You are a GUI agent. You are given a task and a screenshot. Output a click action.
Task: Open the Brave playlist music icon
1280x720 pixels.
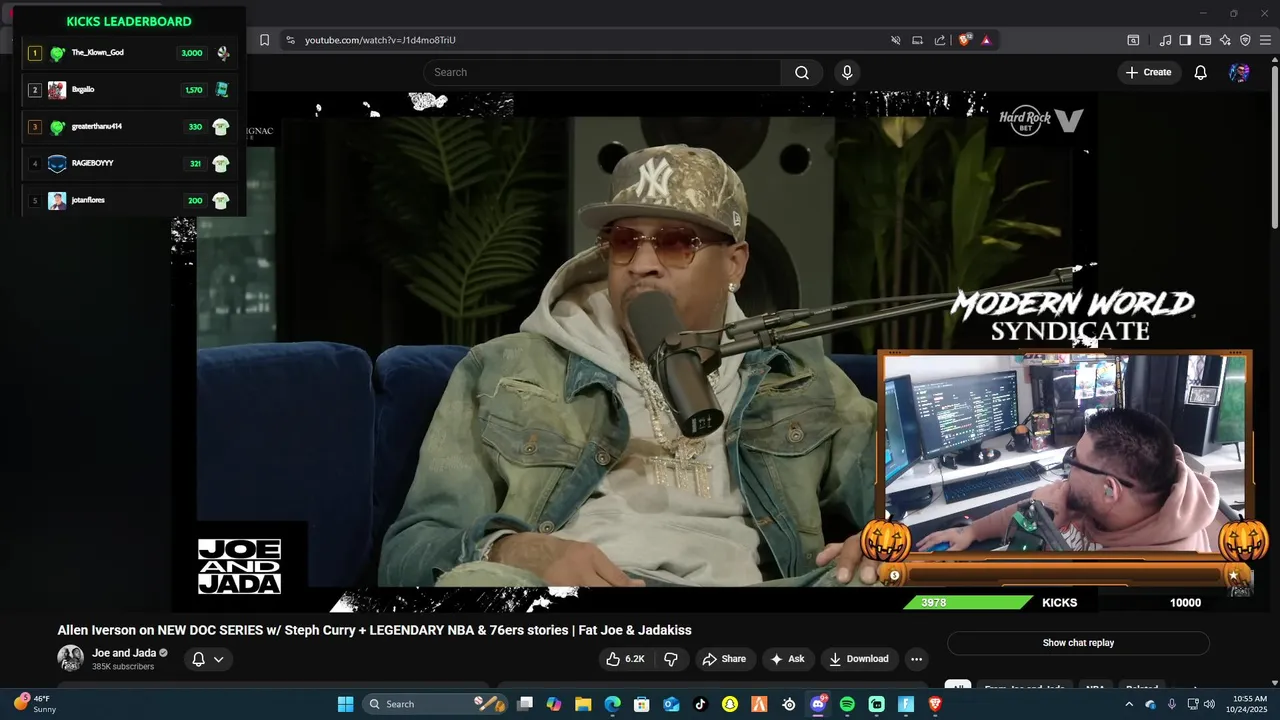click(x=1165, y=40)
